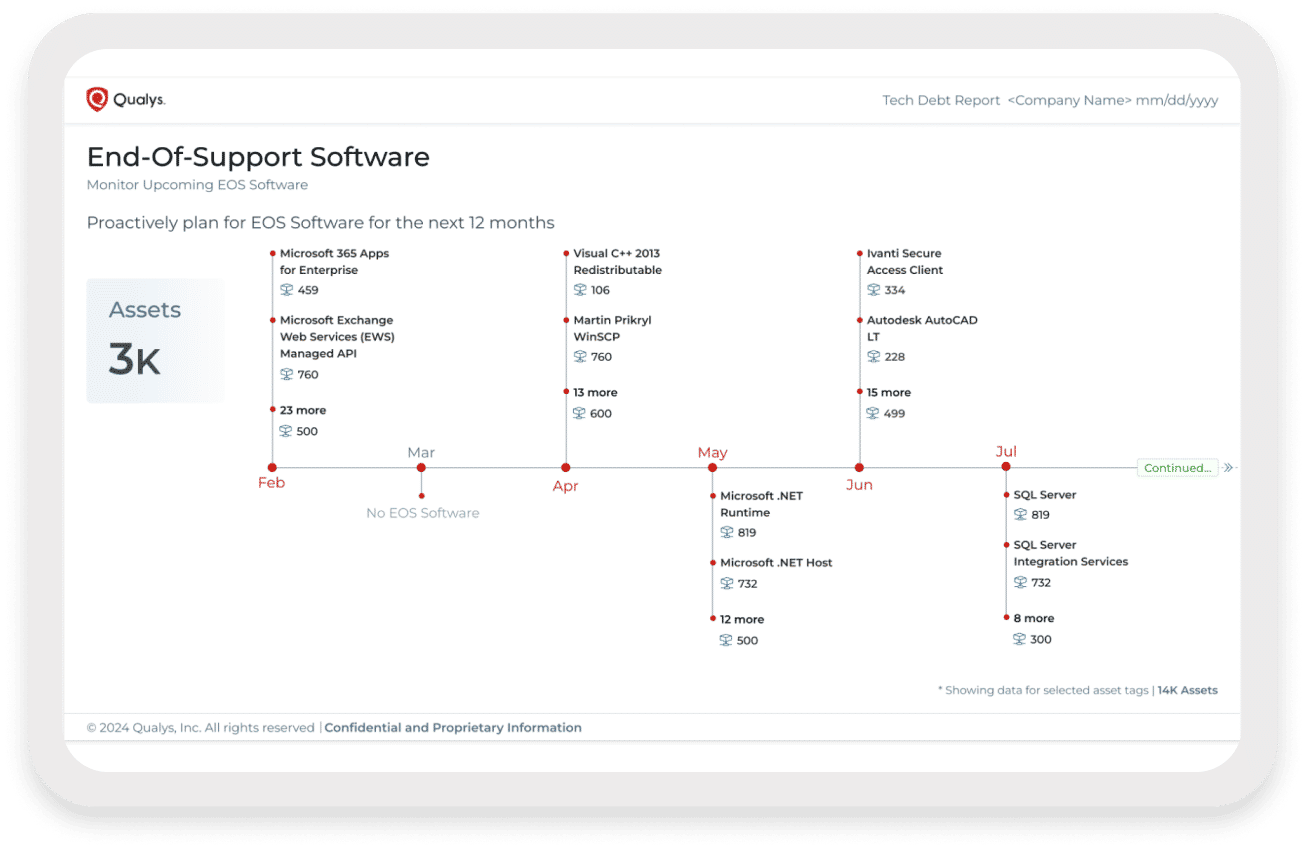This screenshot has width=1305, height=849.
Task: Expand the 12 more entry
Action: (x=742, y=619)
